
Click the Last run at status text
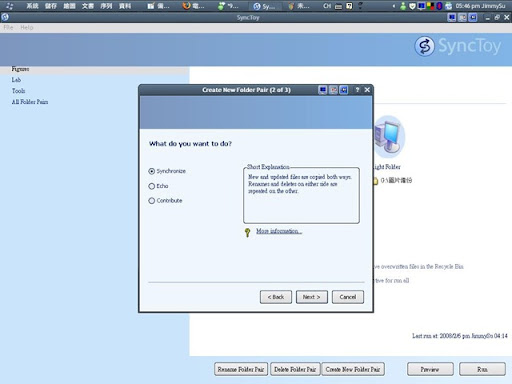(460, 336)
